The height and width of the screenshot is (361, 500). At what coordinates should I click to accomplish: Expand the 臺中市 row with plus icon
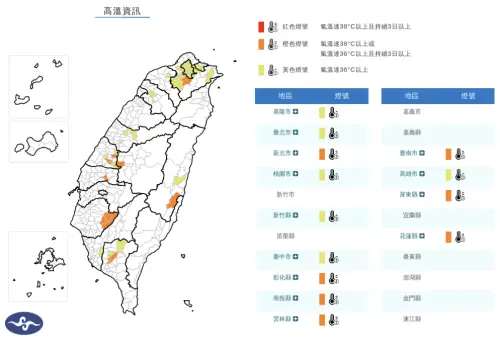[295, 257]
